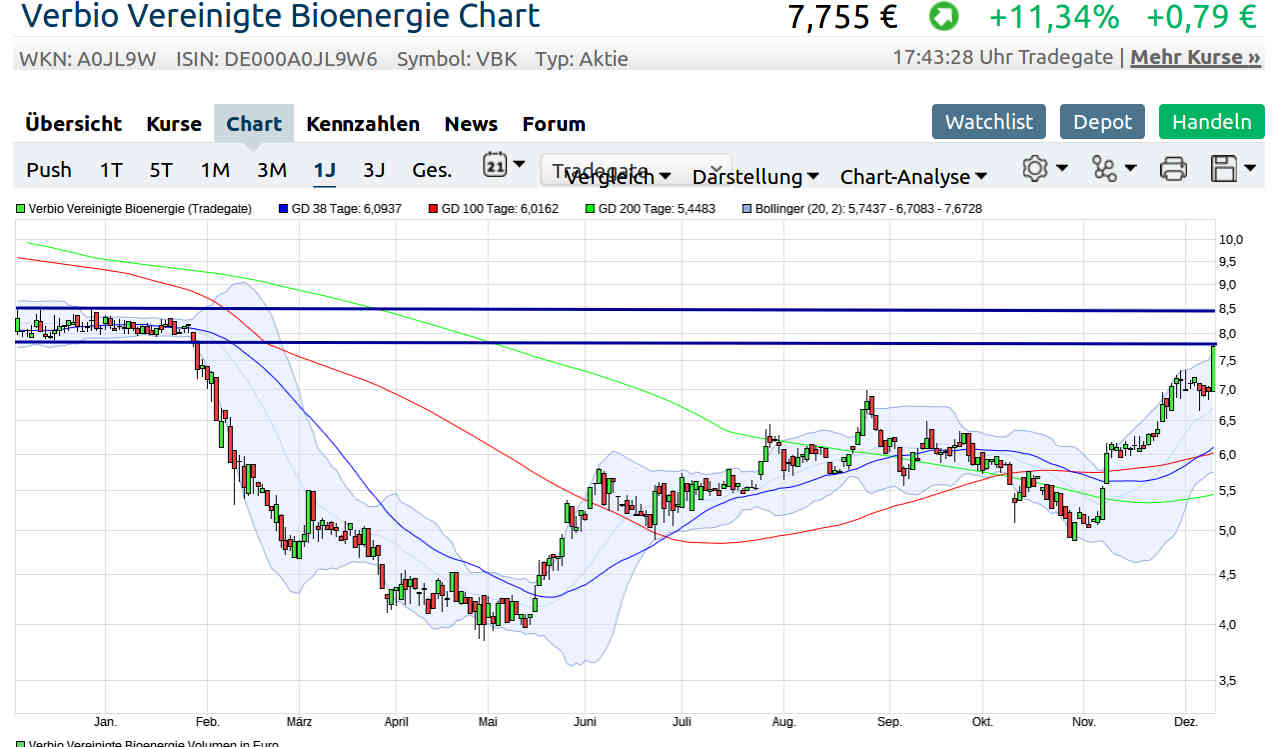The image size is (1280, 747).
Task: Switch chart to the 1M range
Action: point(215,170)
